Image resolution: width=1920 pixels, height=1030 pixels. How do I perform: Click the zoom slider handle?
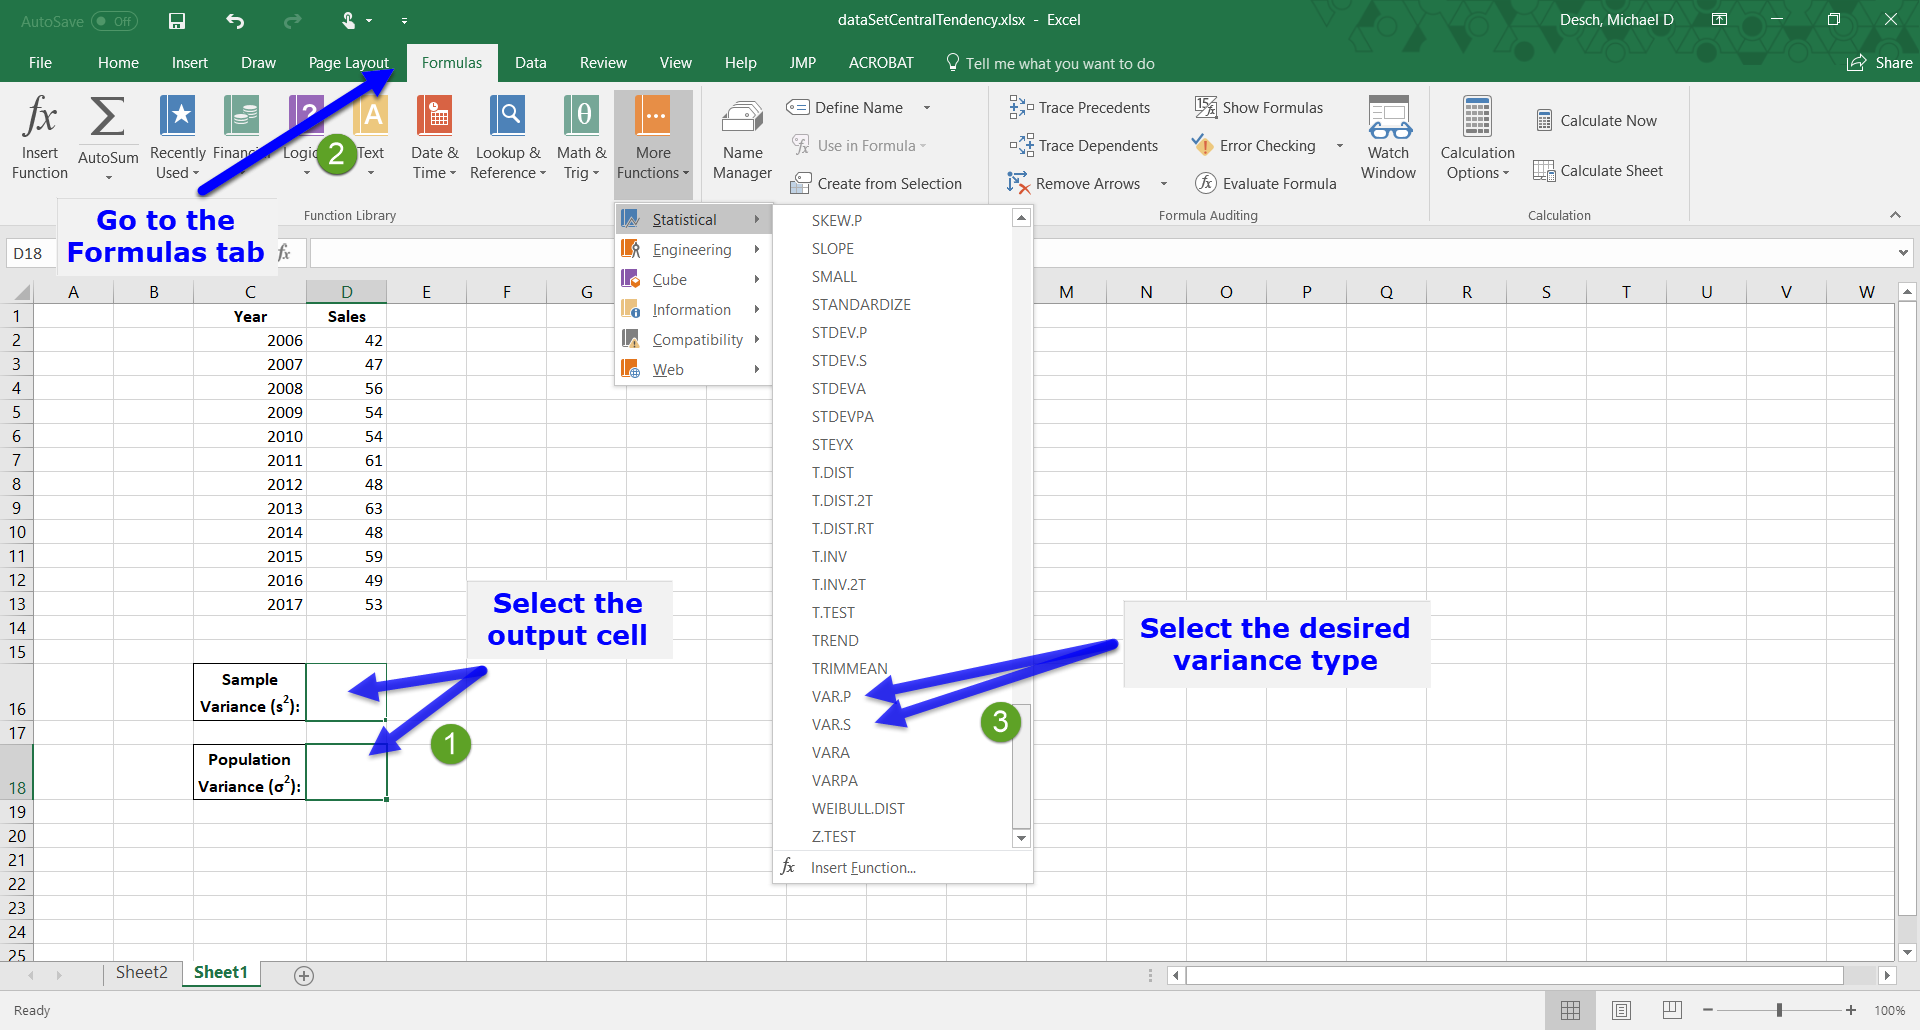(1779, 1010)
